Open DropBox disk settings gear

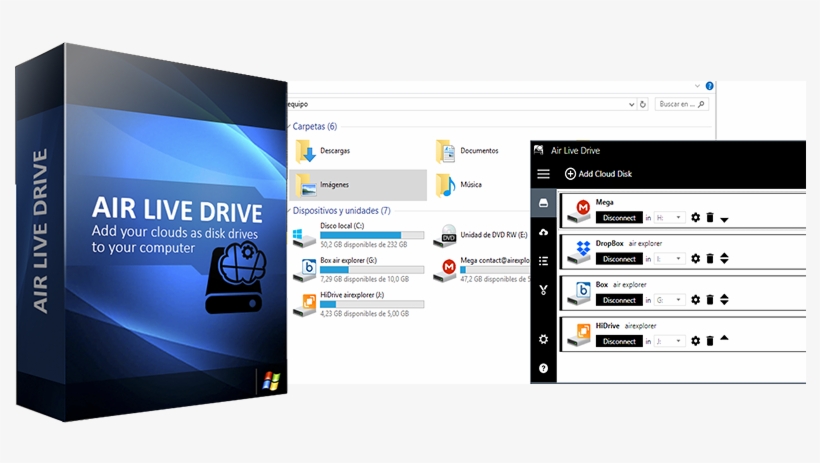click(x=696, y=258)
